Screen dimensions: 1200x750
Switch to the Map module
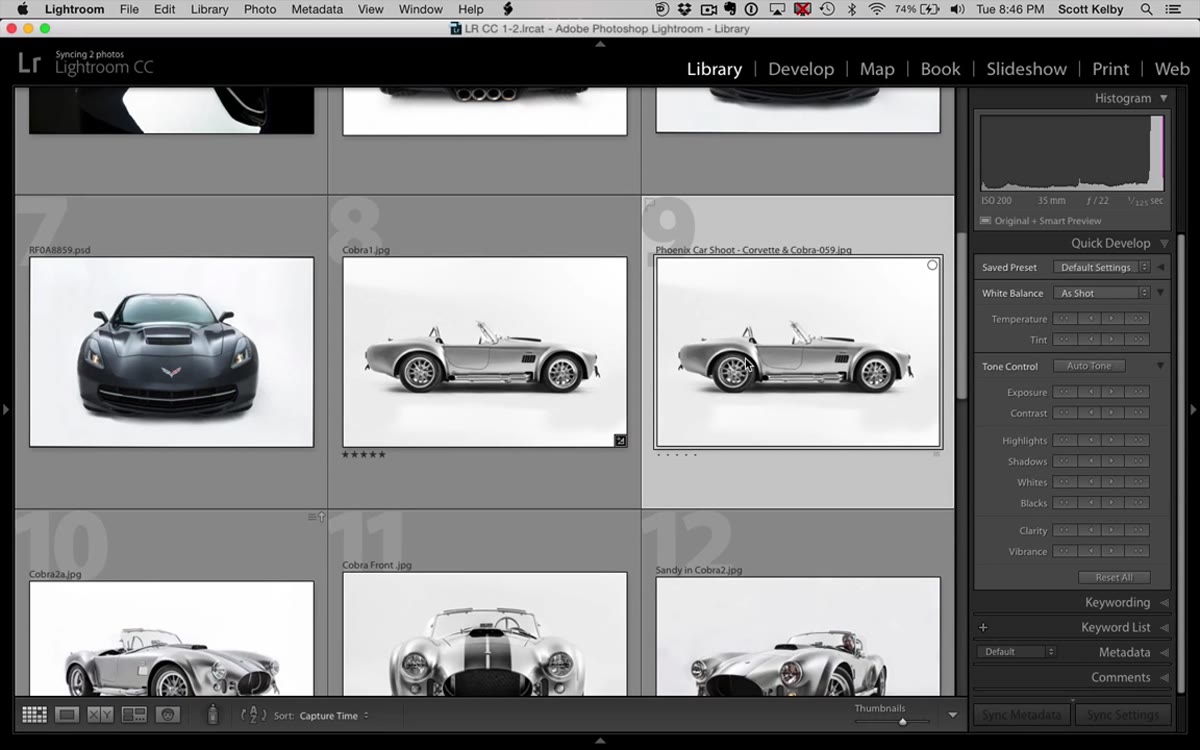point(877,69)
